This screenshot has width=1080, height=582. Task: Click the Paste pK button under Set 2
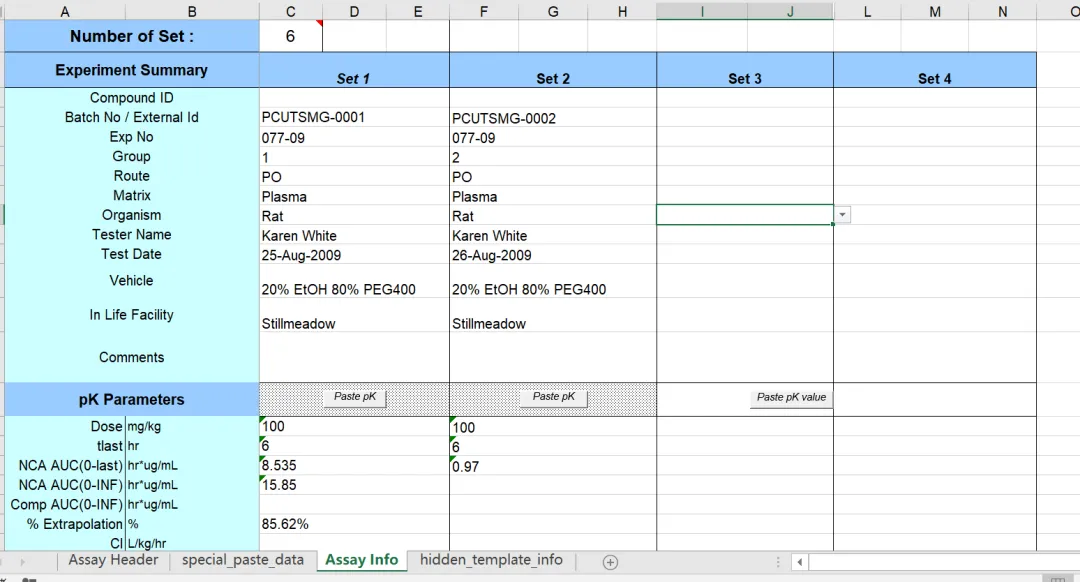coord(553,397)
